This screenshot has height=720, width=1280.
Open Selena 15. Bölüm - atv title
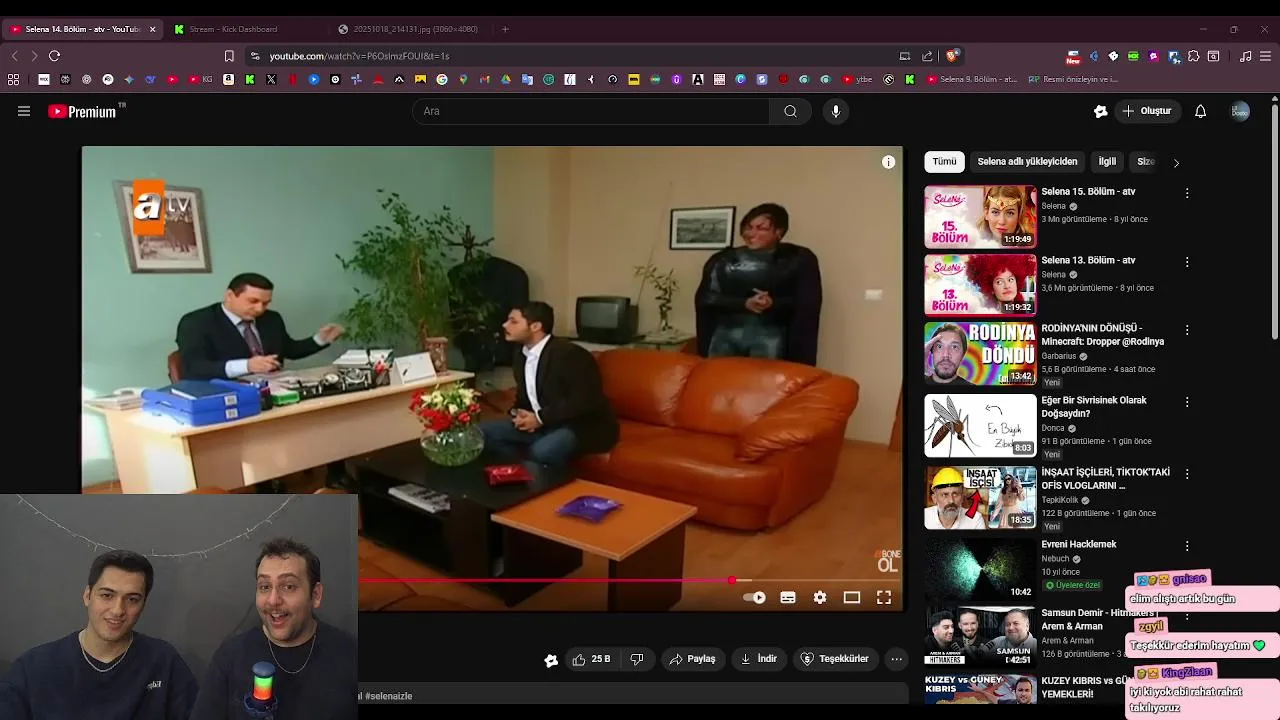tap(1088, 191)
